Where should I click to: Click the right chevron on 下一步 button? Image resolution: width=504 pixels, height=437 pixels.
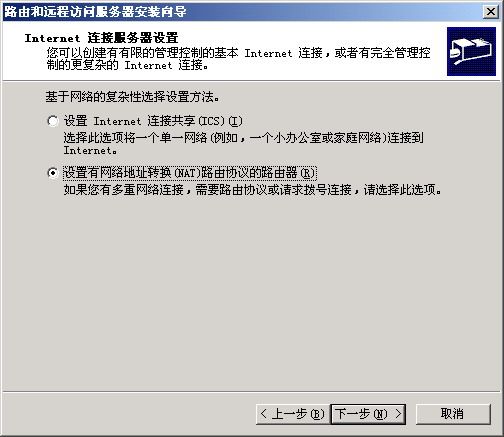point(398,414)
